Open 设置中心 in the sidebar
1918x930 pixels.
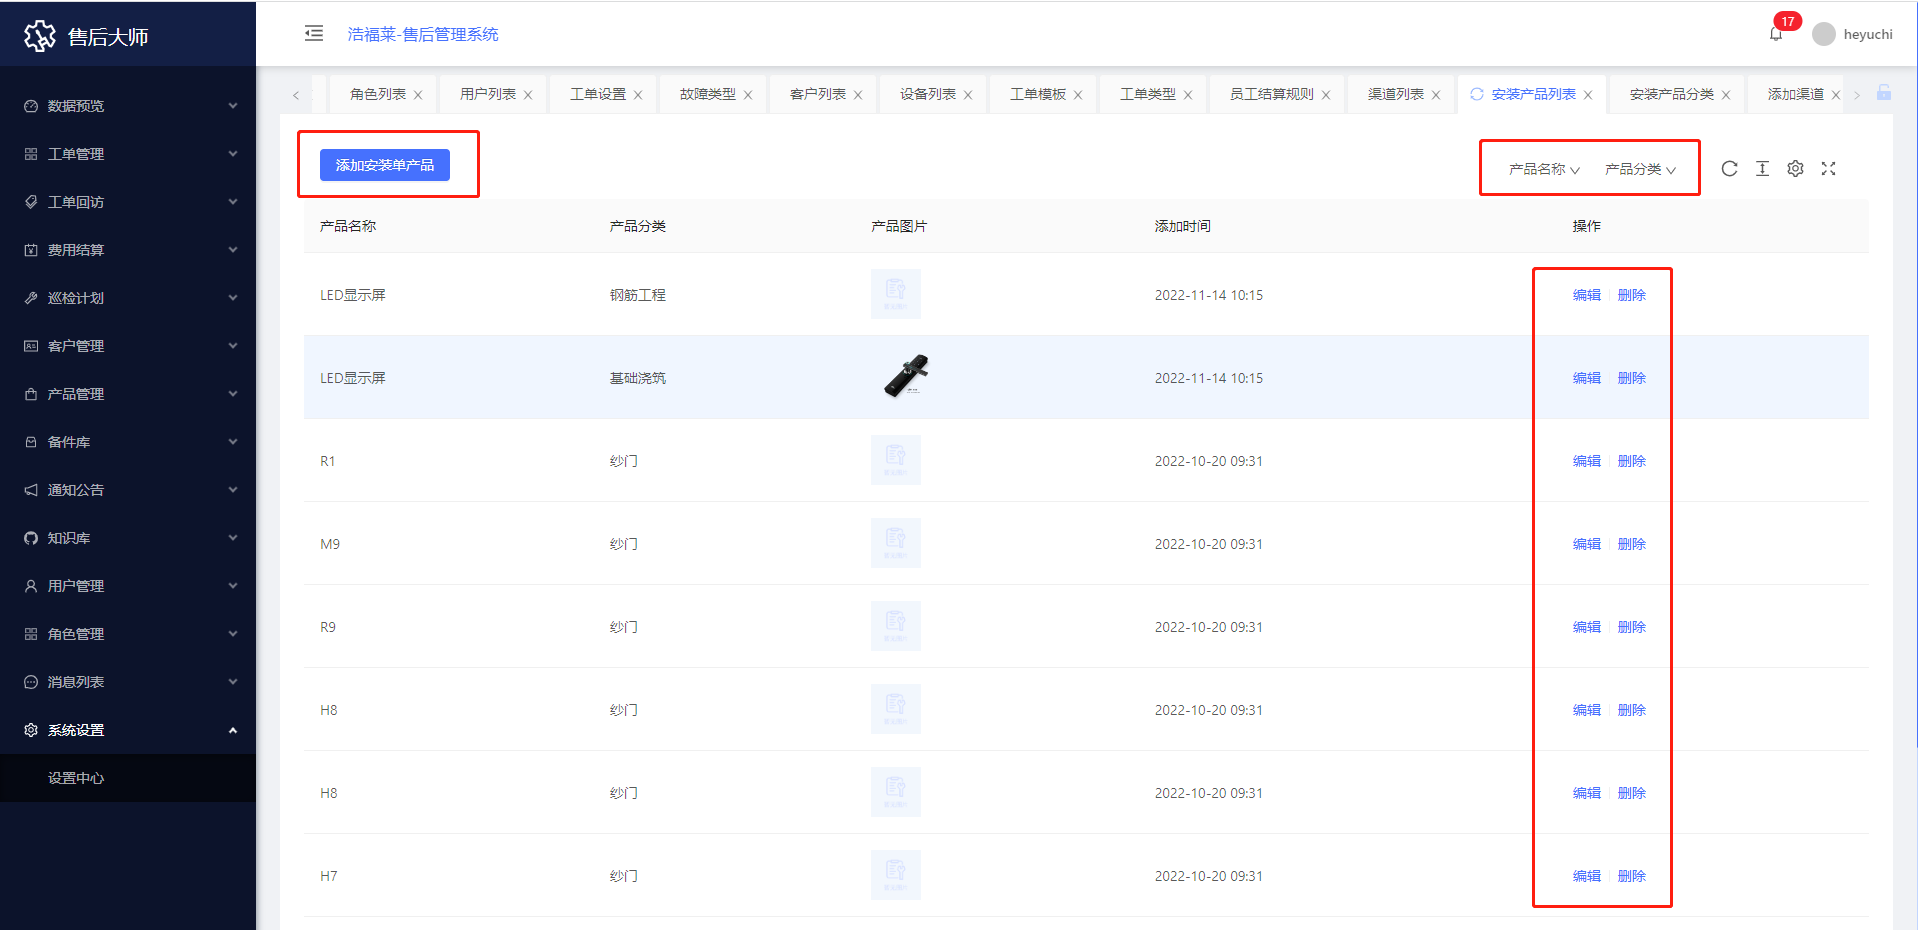click(76, 778)
